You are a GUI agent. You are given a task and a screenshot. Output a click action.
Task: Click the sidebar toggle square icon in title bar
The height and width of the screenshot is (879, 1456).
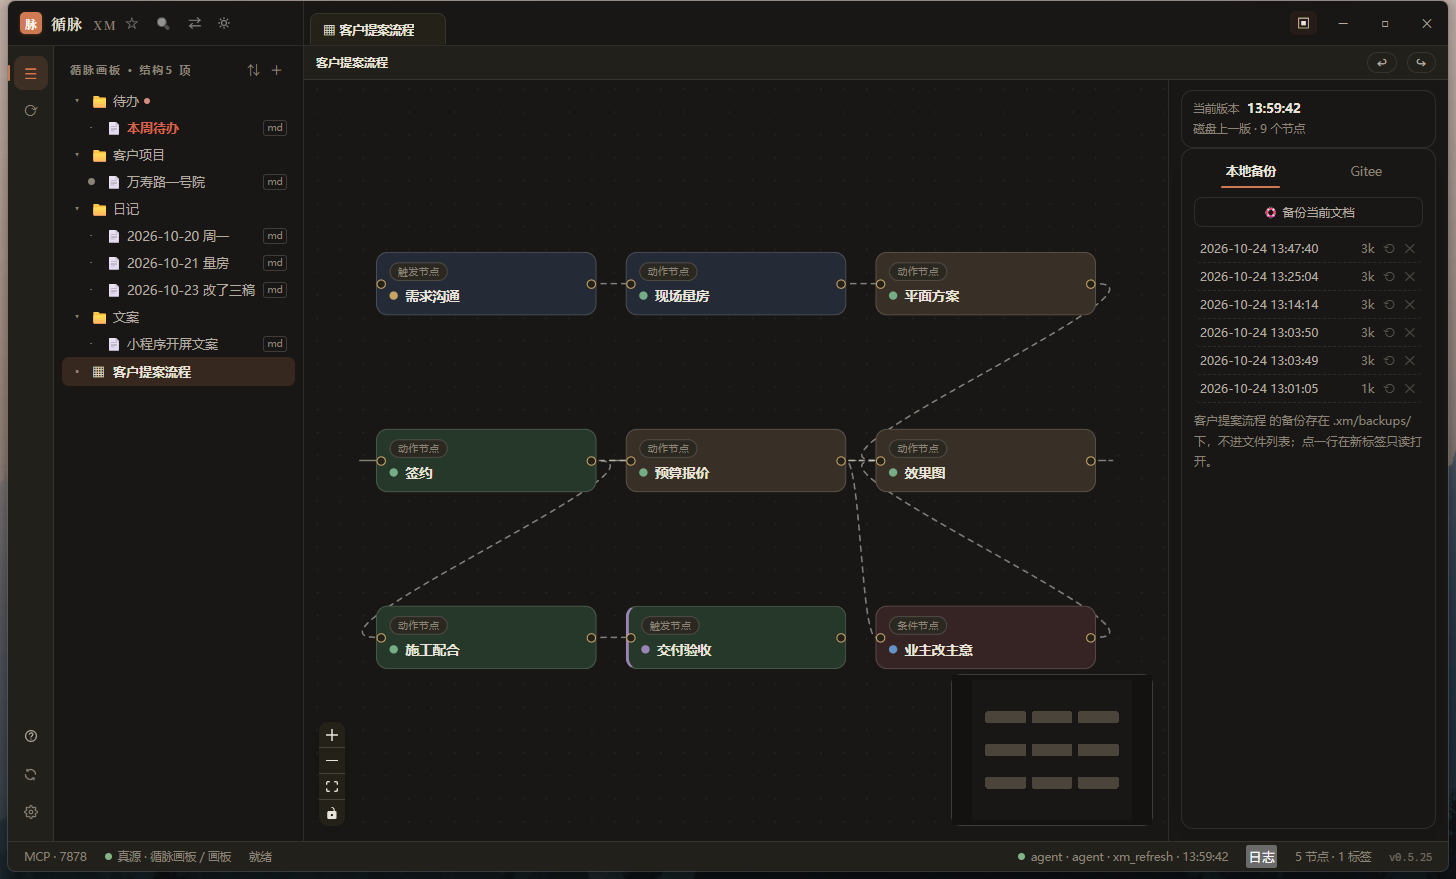coord(1303,23)
